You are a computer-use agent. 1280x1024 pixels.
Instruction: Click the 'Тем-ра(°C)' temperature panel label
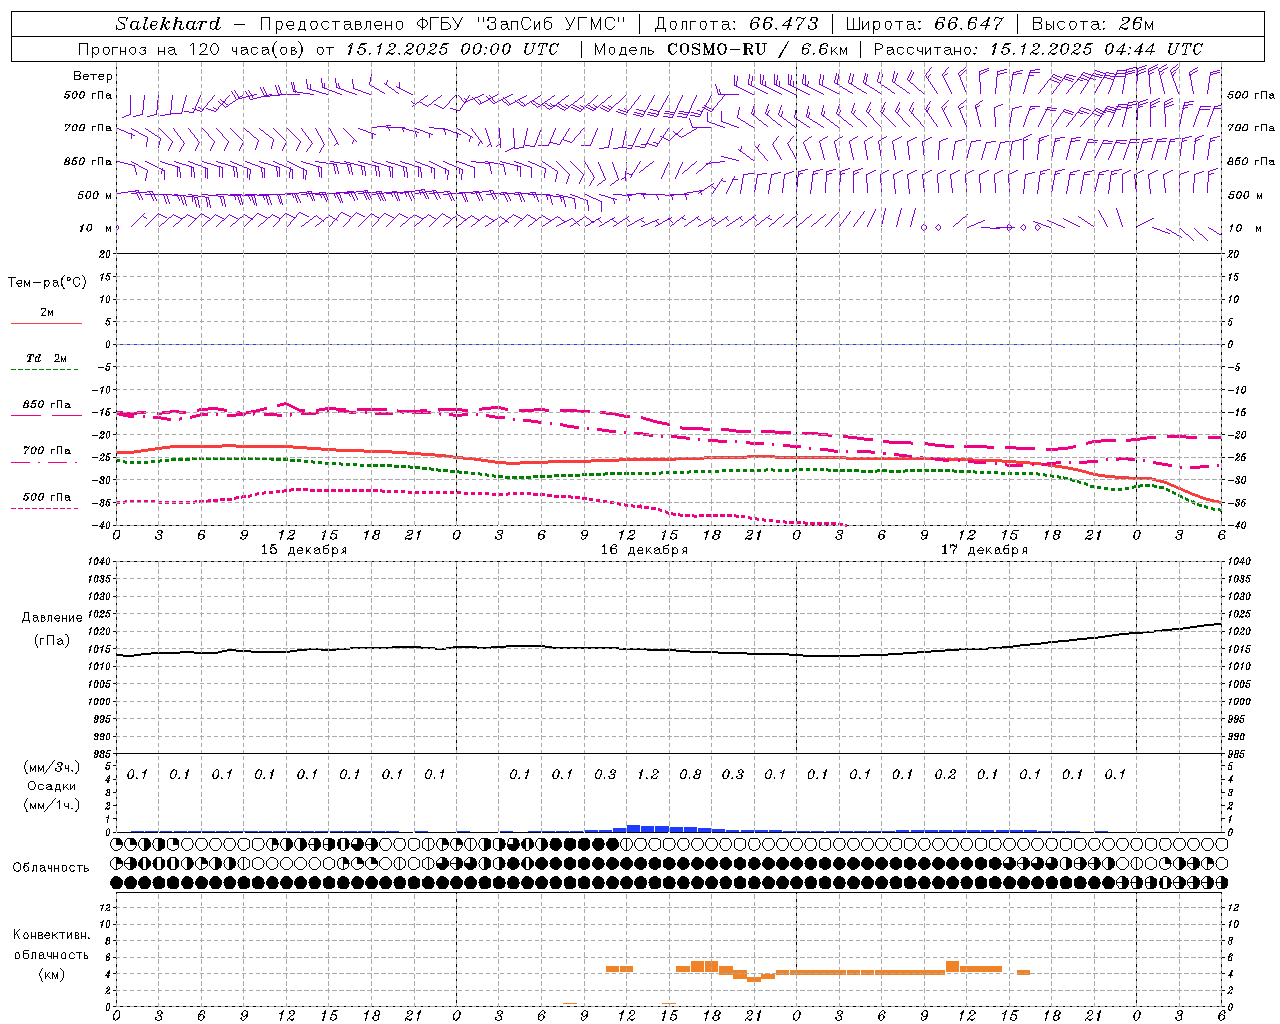47,283
